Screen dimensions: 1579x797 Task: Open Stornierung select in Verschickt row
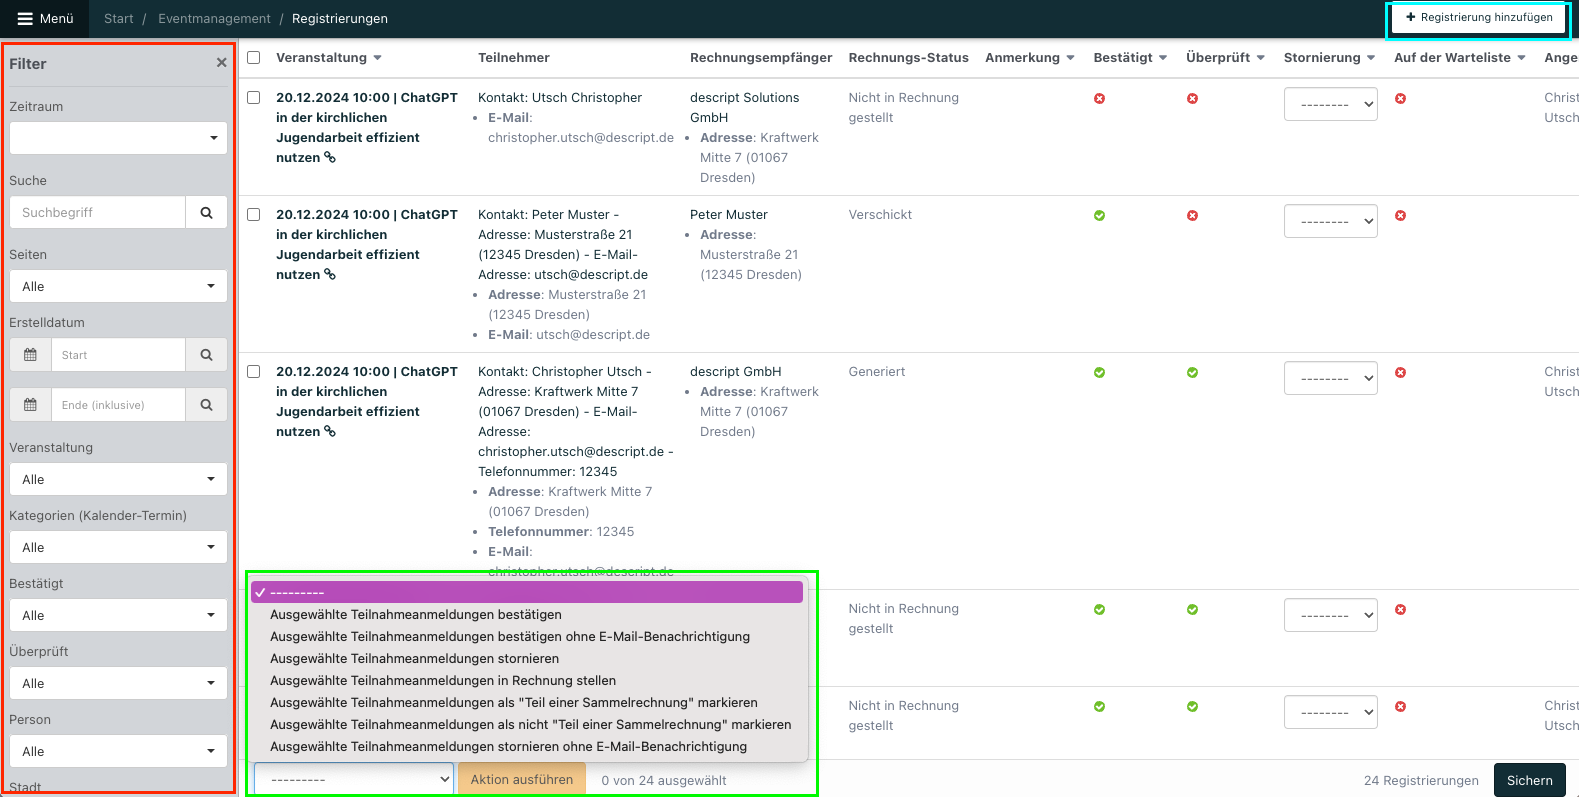1330,221
